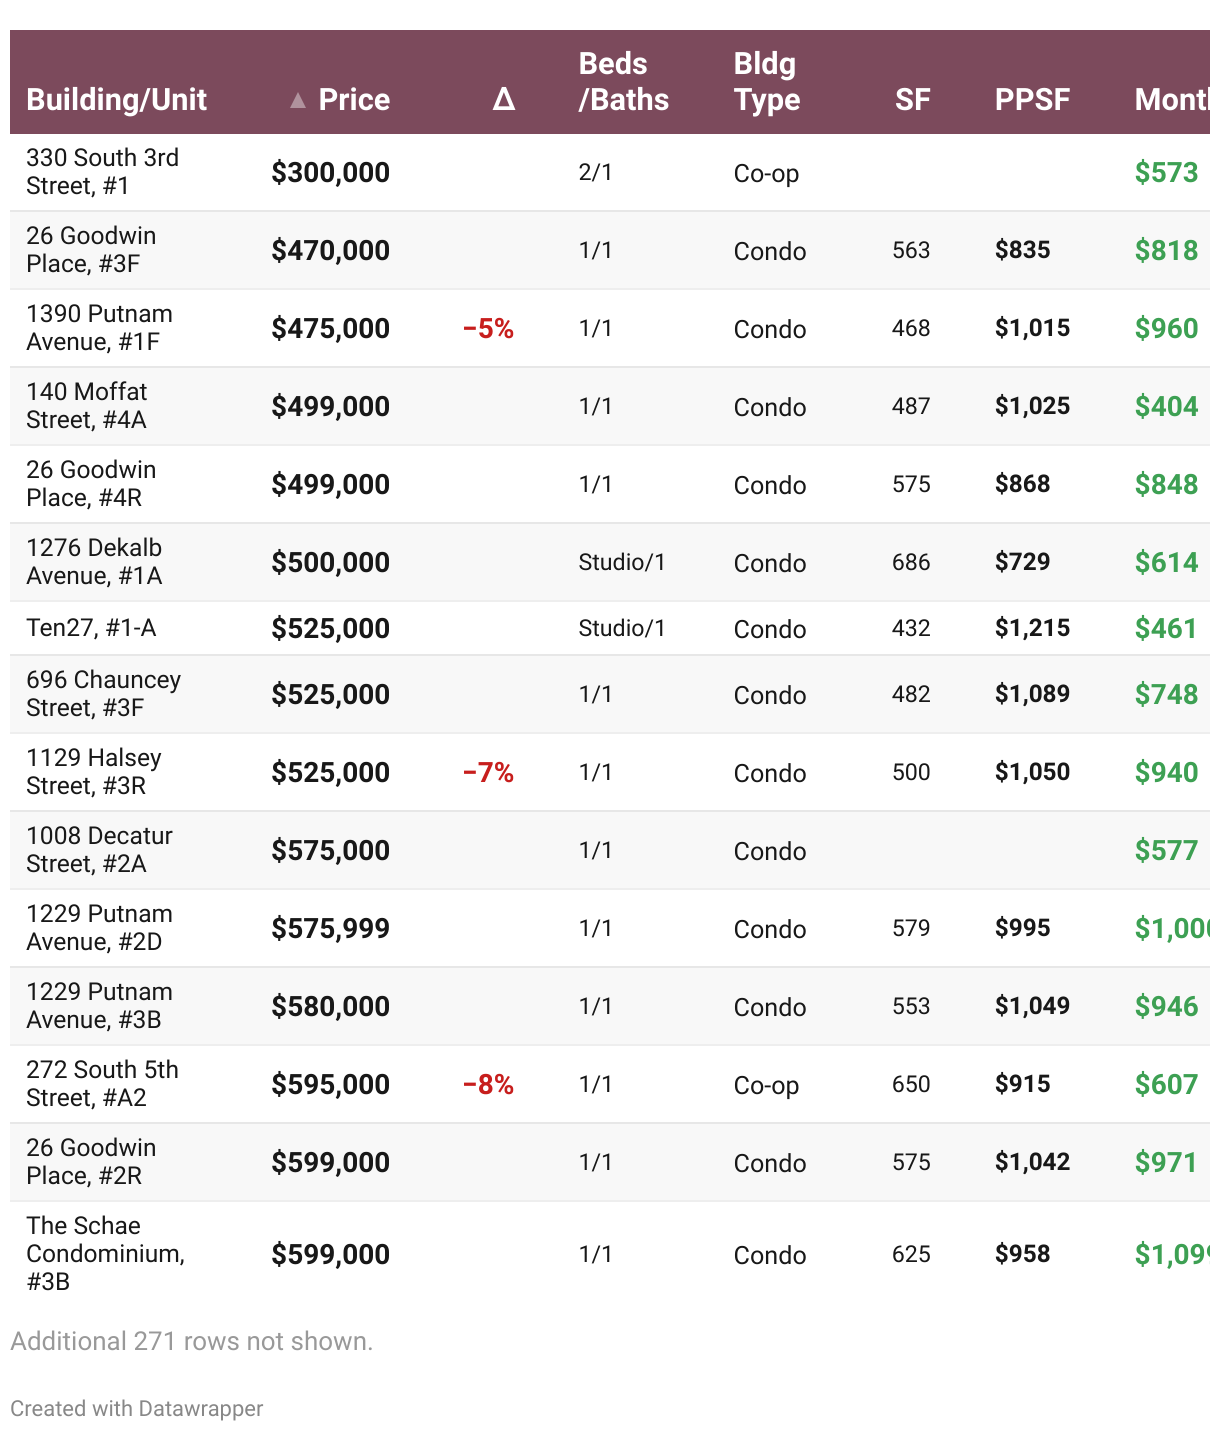Select the PPSF column header
The width and height of the screenshot is (1220, 1432).
pos(1032,100)
